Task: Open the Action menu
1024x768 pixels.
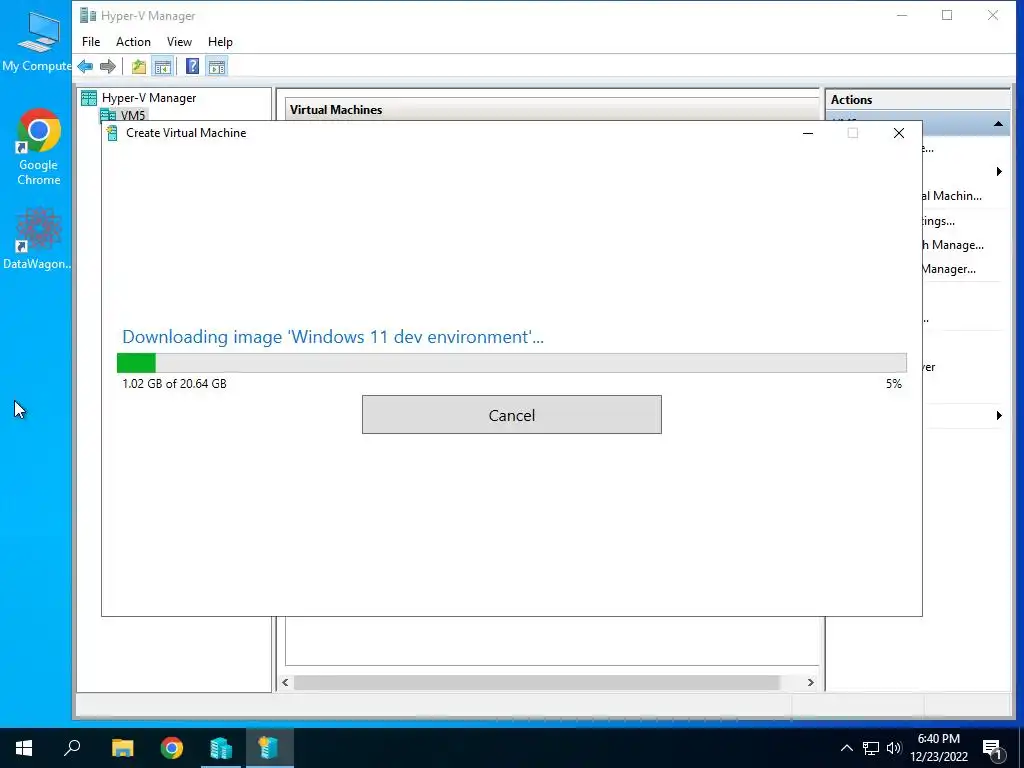Action: pyautogui.click(x=133, y=42)
